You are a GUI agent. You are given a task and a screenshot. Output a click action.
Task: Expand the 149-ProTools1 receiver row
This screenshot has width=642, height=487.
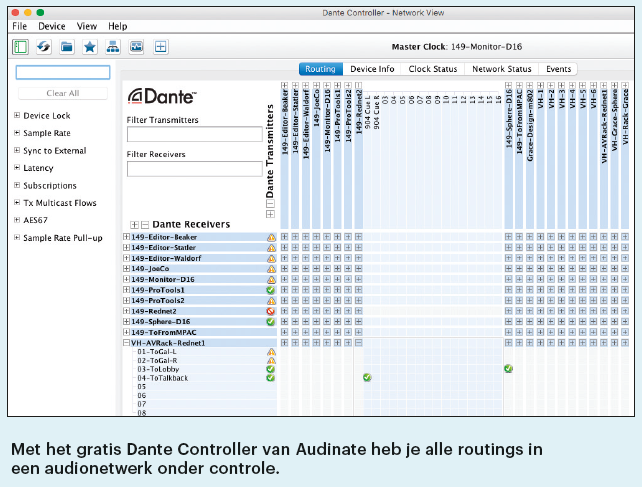point(126,290)
